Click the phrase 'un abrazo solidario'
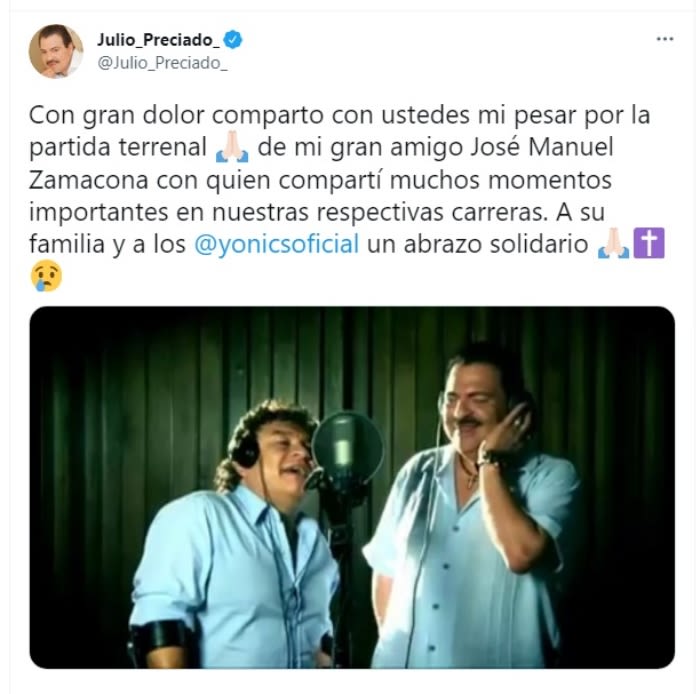Viewport: 700px width, 694px height. pyautogui.click(x=477, y=244)
